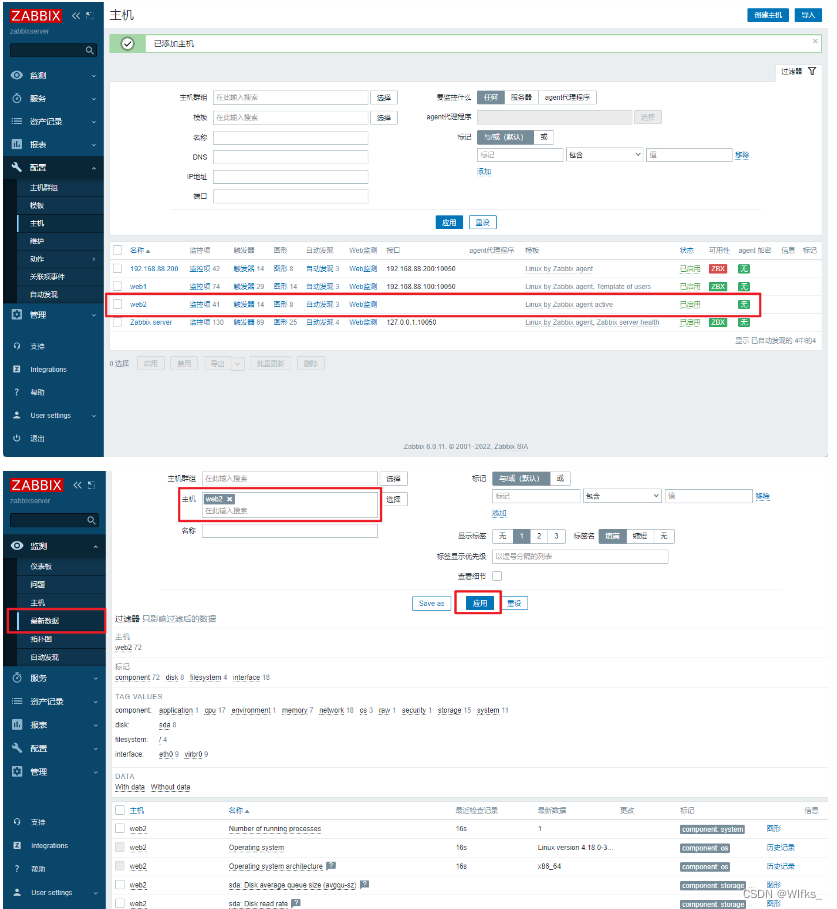The height and width of the screenshot is (909, 837).
Task: Tick the checkbox for host Zabbix server
Action: coord(118,322)
